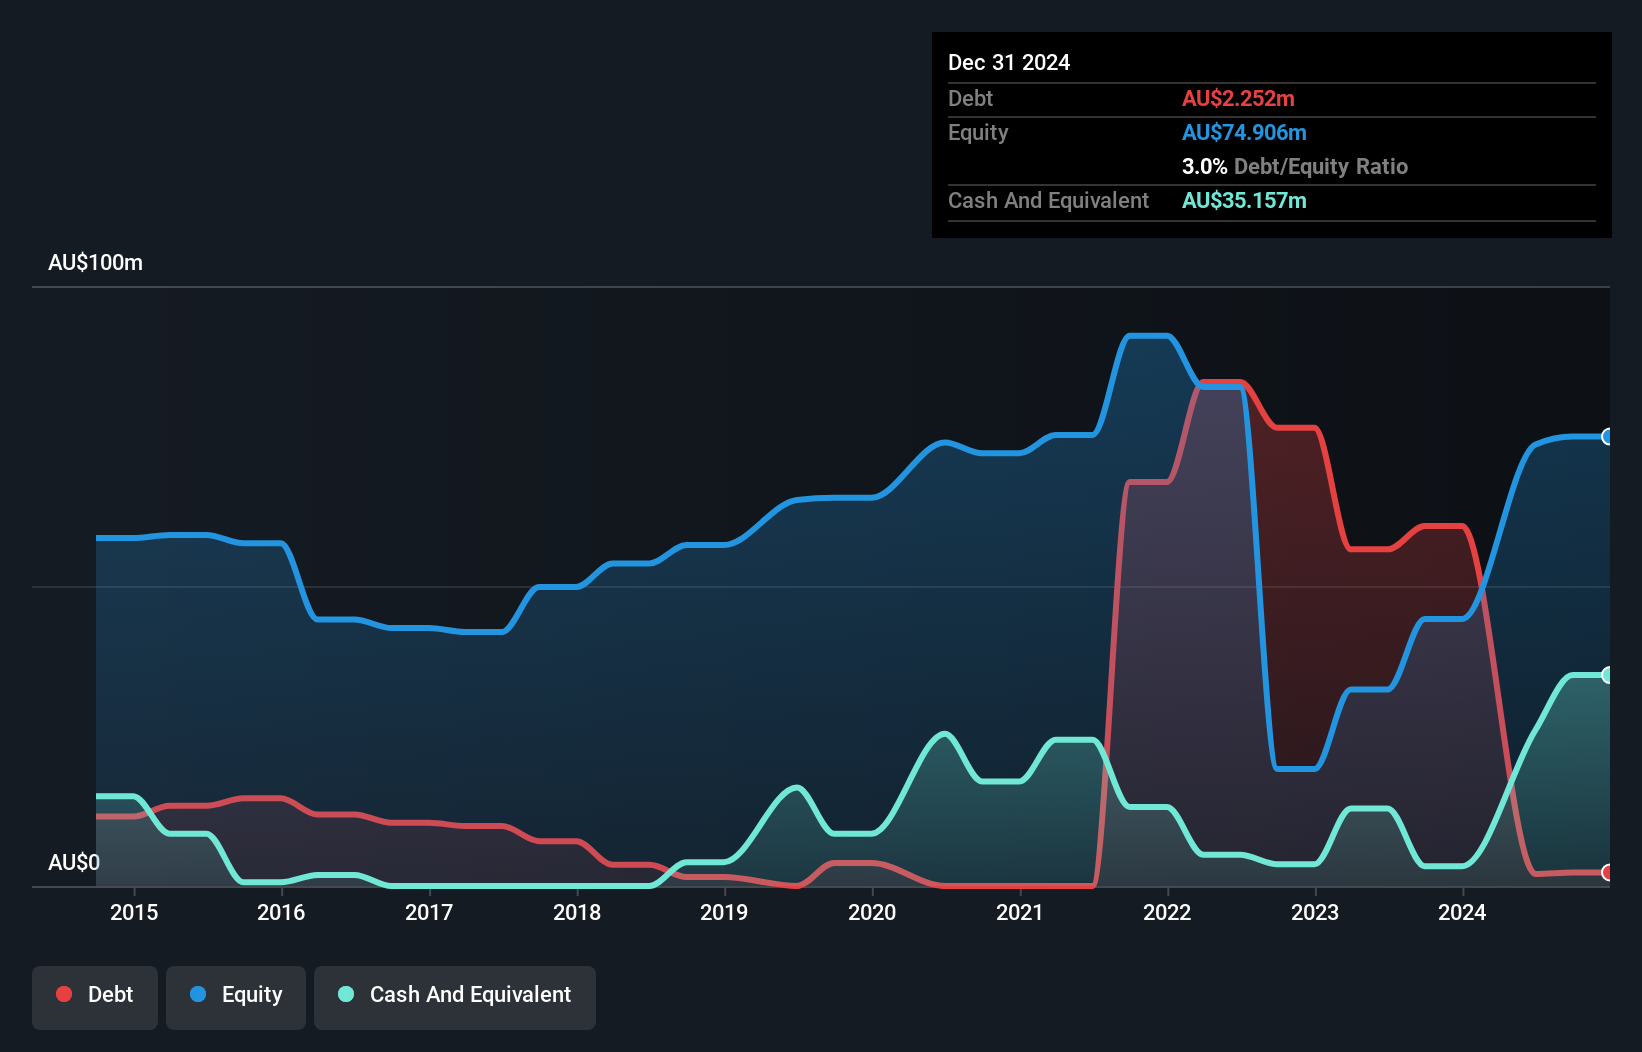The height and width of the screenshot is (1052, 1642).
Task: Click the 2023 x-axis label
Action: click(x=1315, y=912)
